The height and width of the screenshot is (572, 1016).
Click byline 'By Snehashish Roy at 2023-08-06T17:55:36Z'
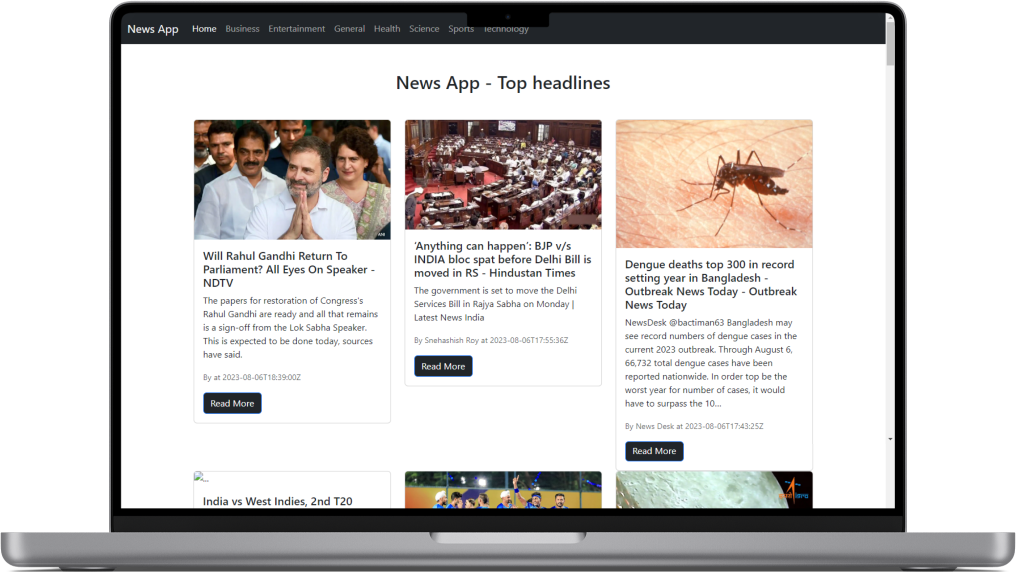click(x=491, y=340)
